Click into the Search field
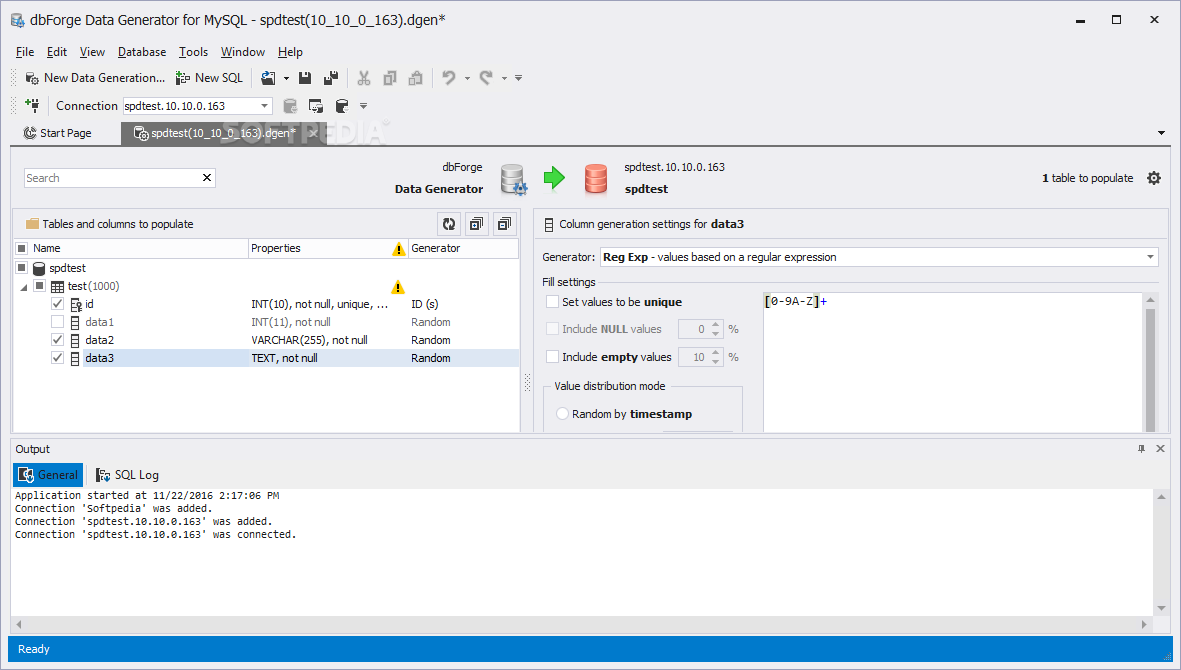The image size is (1181, 670). (x=111, y=178)
